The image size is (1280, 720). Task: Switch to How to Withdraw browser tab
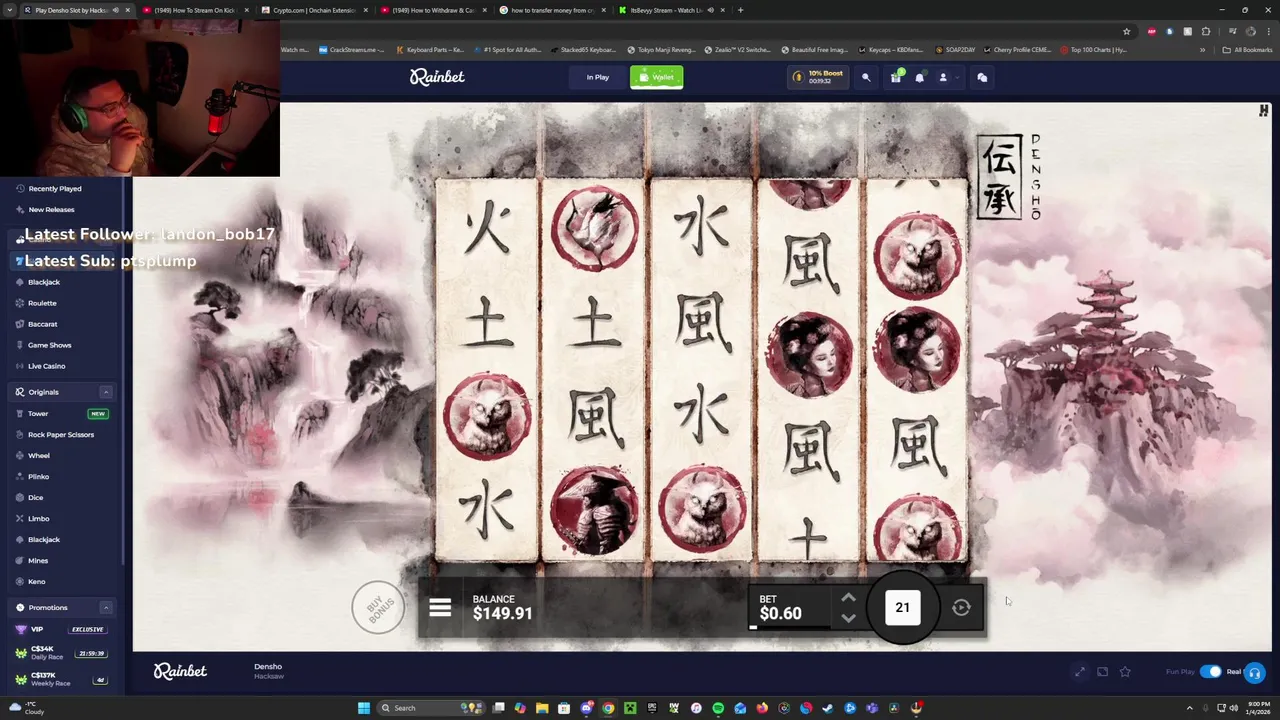click(432, 10)
